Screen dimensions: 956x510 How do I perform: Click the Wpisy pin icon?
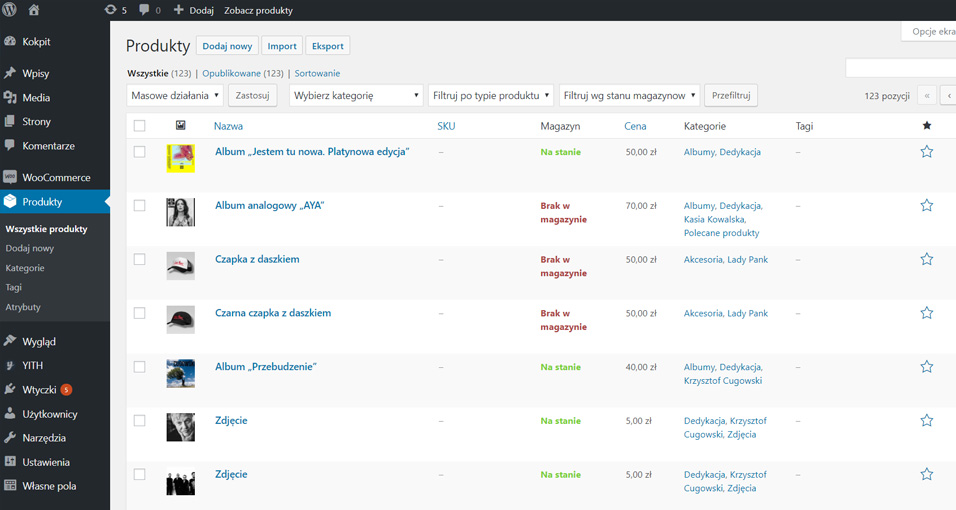[10, 73]
